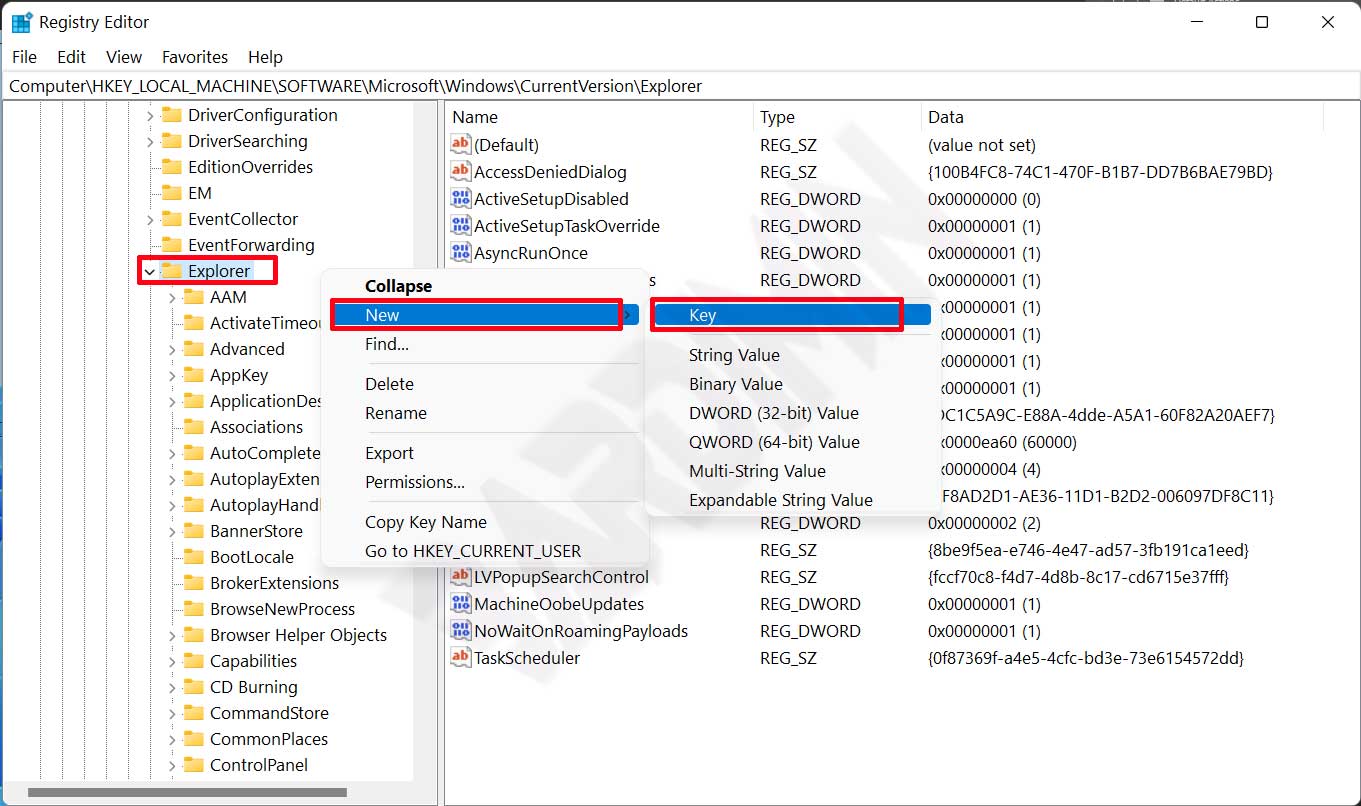Click the folder icon of BannerStore key
The image size is (1361, 806).
193,531
